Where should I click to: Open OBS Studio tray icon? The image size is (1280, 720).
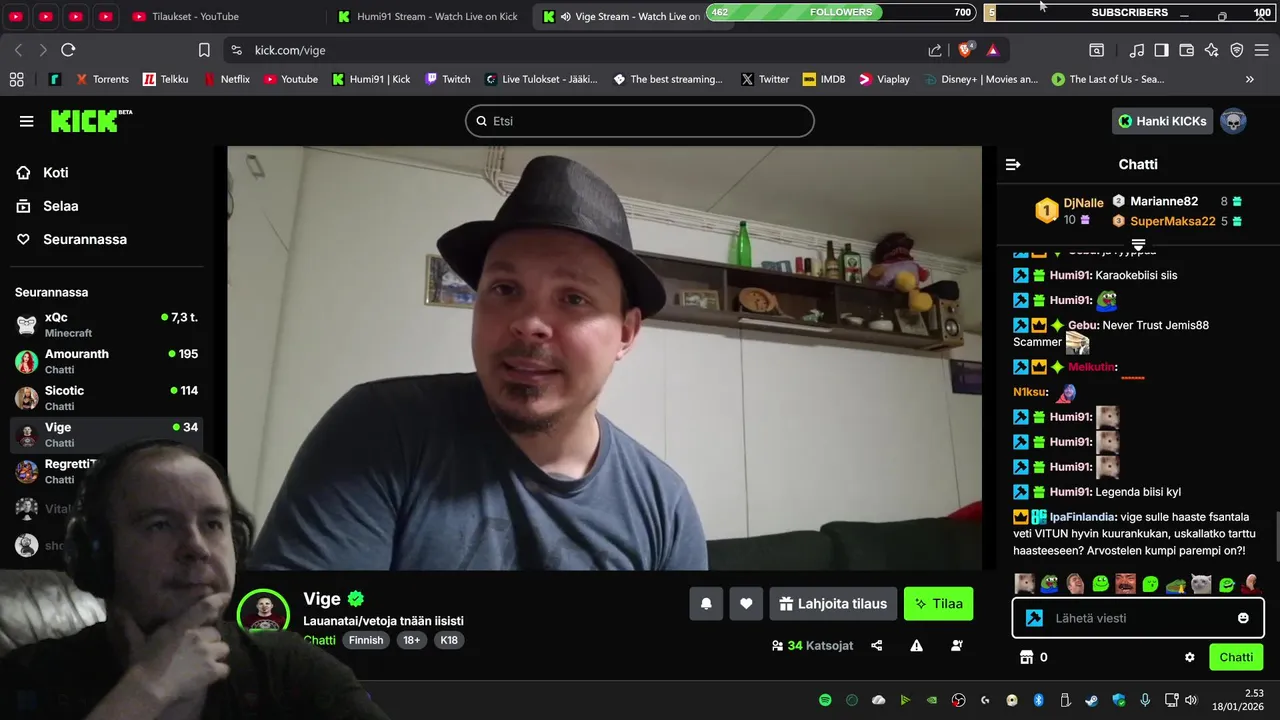[958, 700]
